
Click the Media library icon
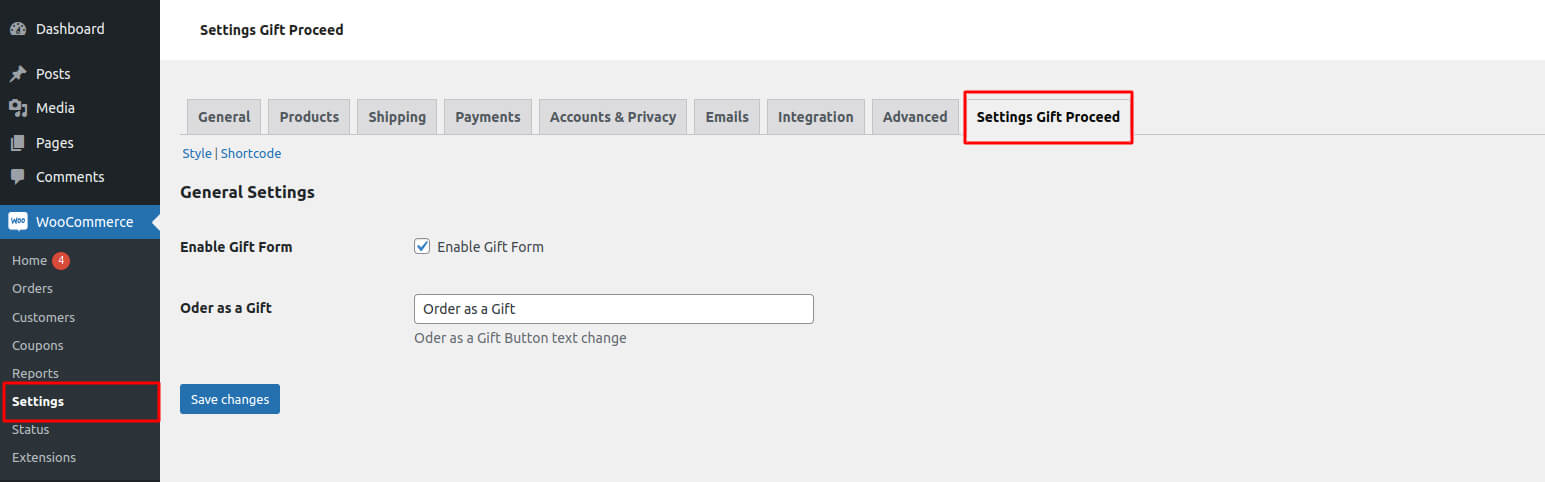point(17,108)
